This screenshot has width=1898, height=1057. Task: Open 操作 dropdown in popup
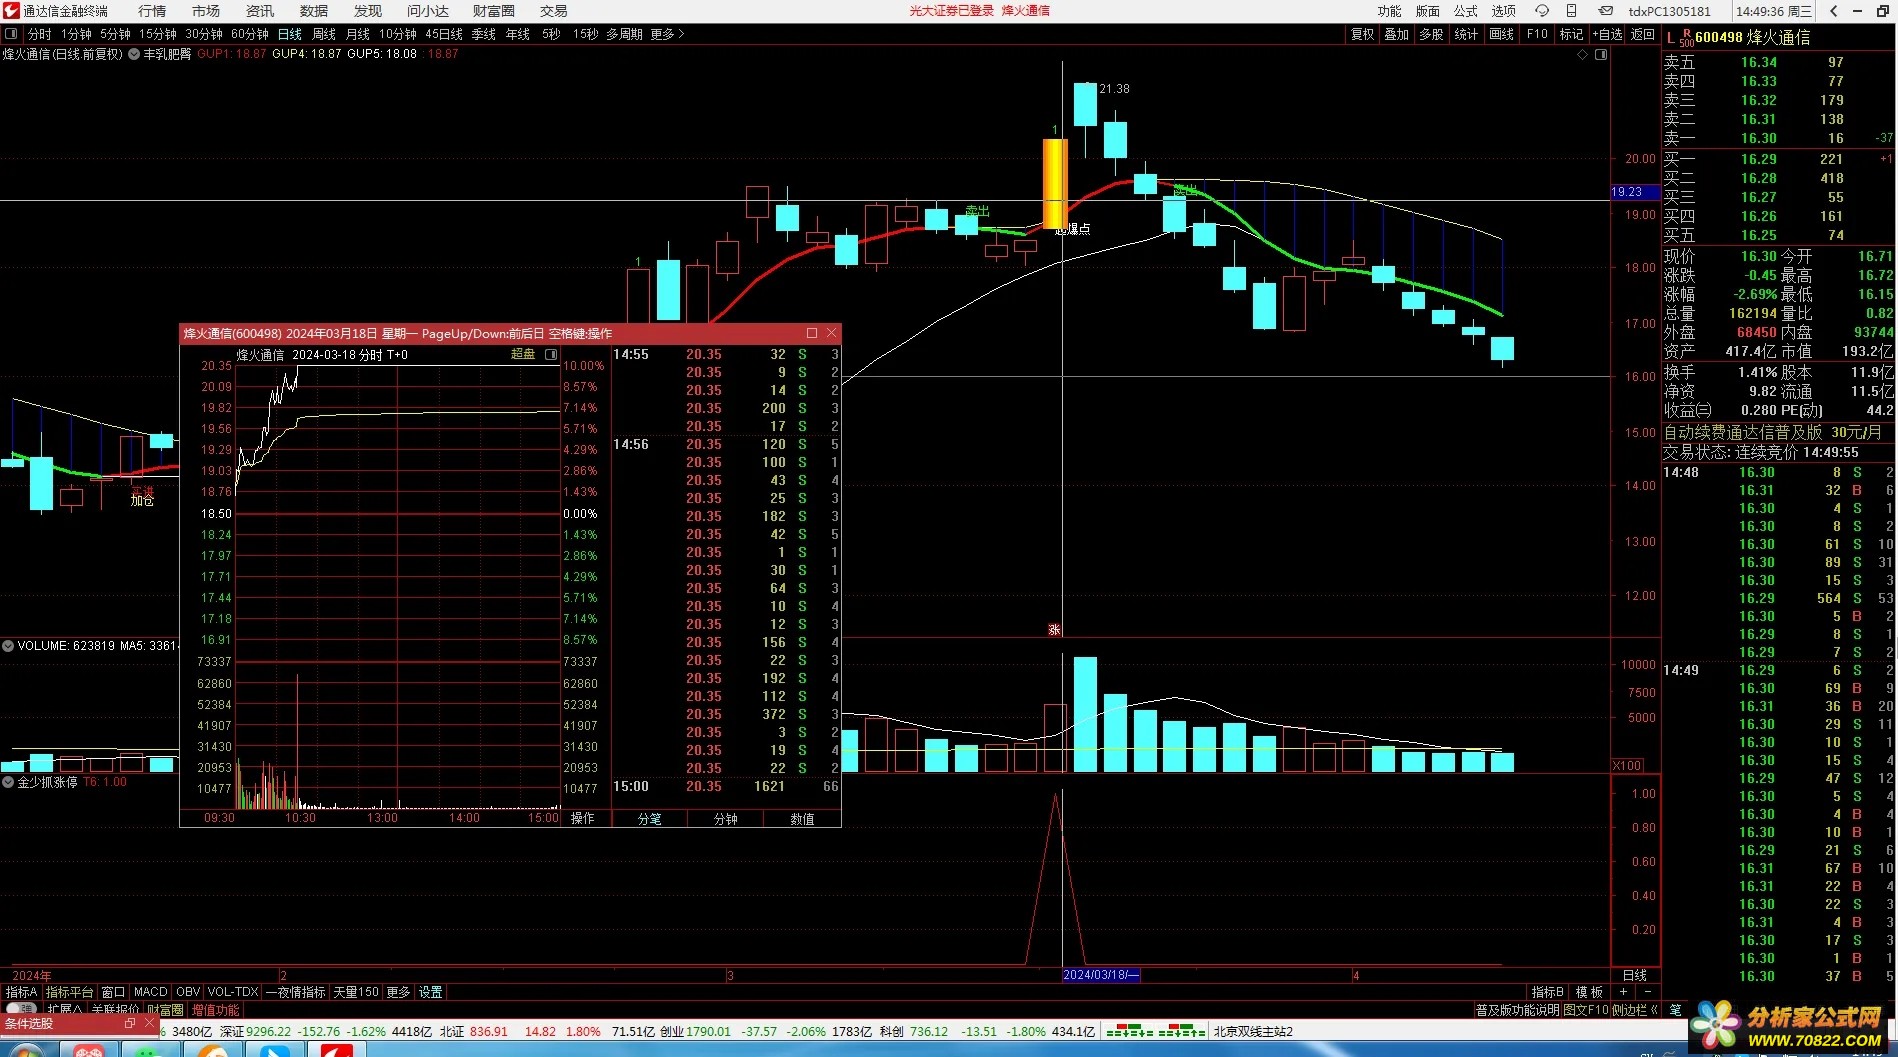point(582,818)
